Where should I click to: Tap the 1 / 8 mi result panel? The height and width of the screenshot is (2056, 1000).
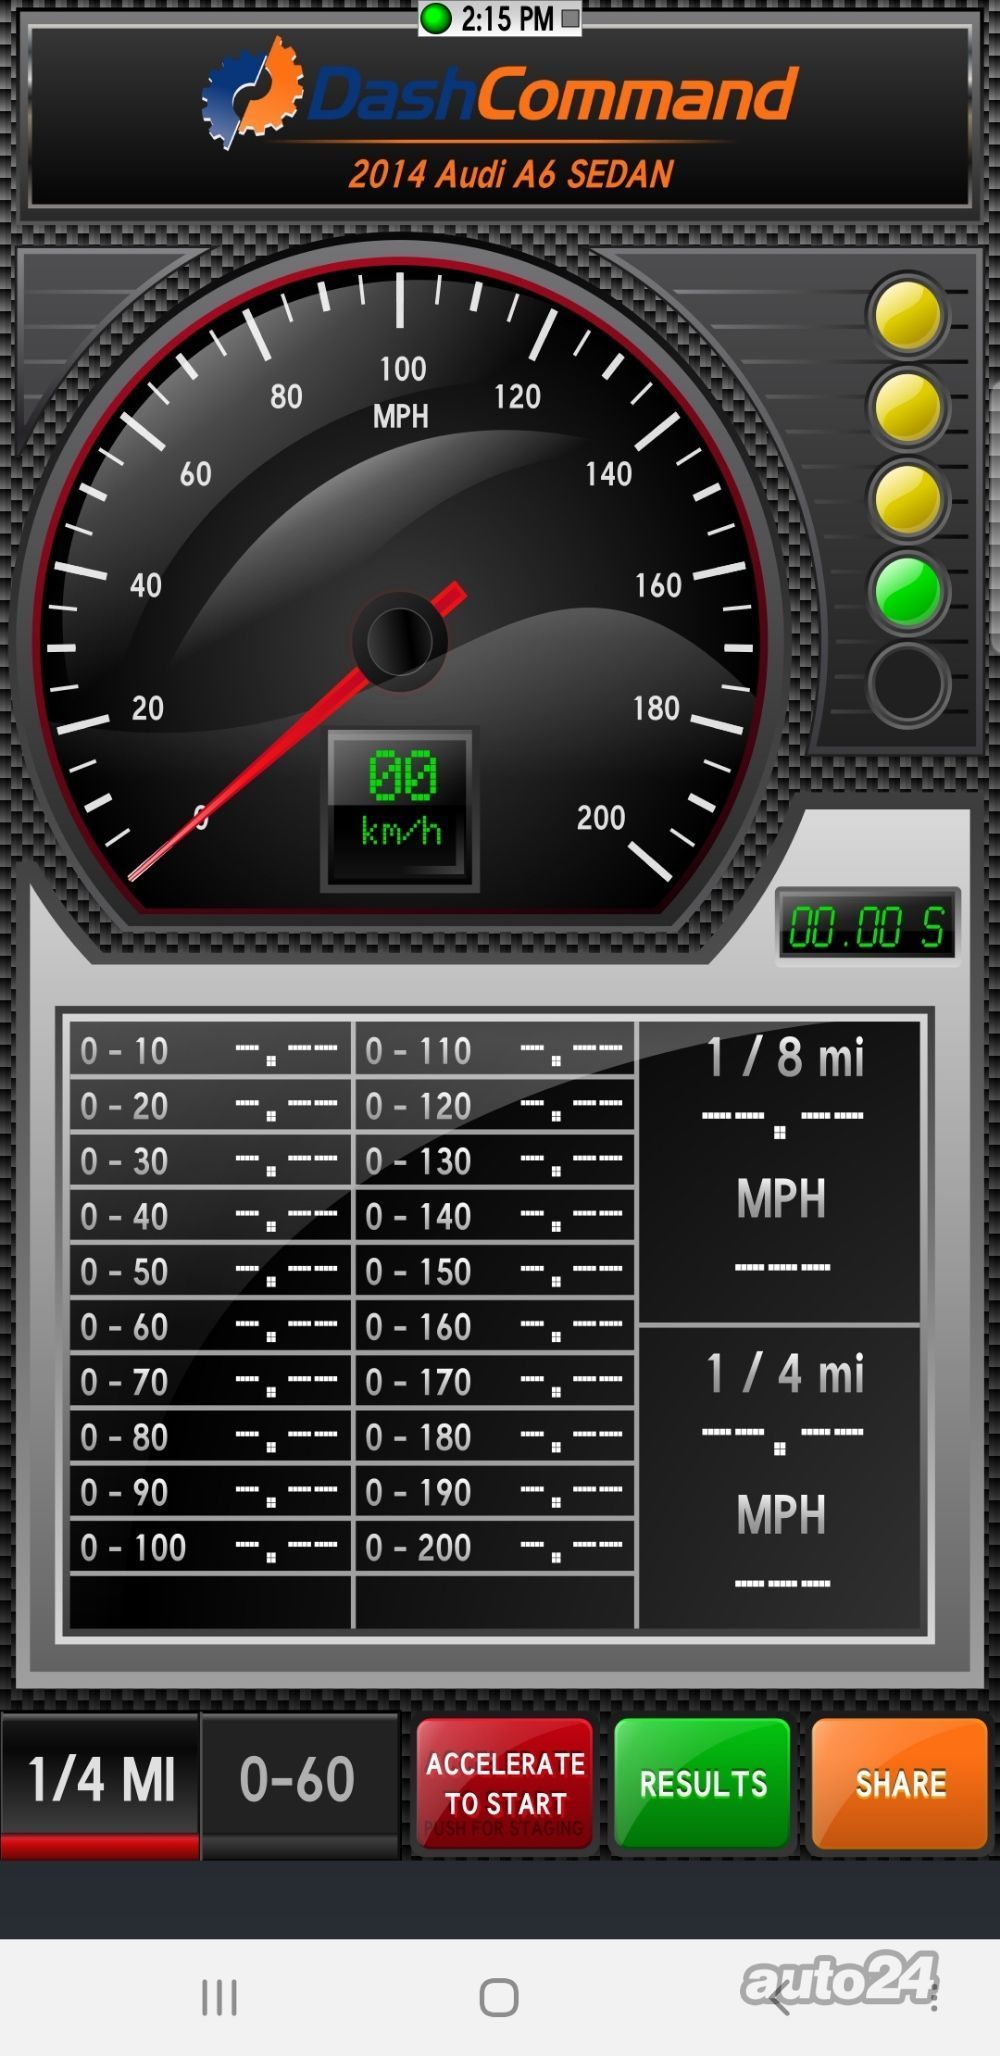pos(780,1168)
